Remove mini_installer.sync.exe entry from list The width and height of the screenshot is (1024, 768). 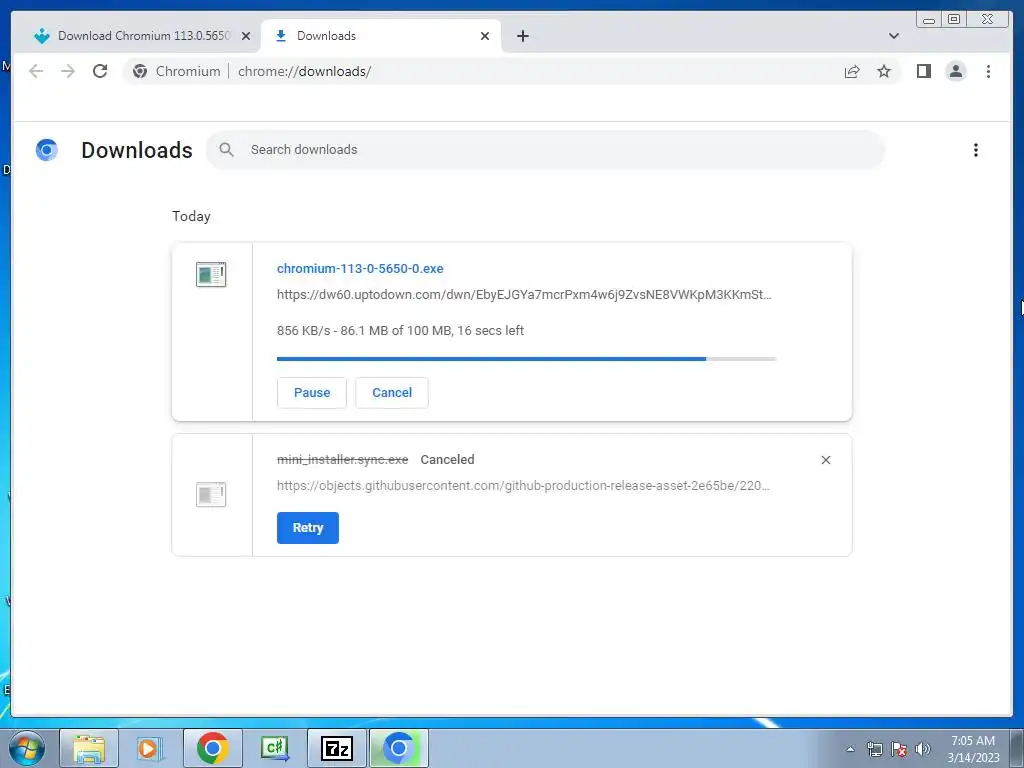pos(825,460)
